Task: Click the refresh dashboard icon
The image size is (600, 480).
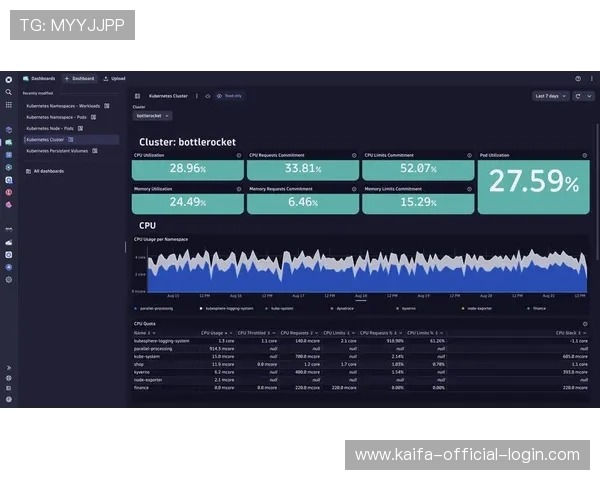Action: [x=578, y=96]
